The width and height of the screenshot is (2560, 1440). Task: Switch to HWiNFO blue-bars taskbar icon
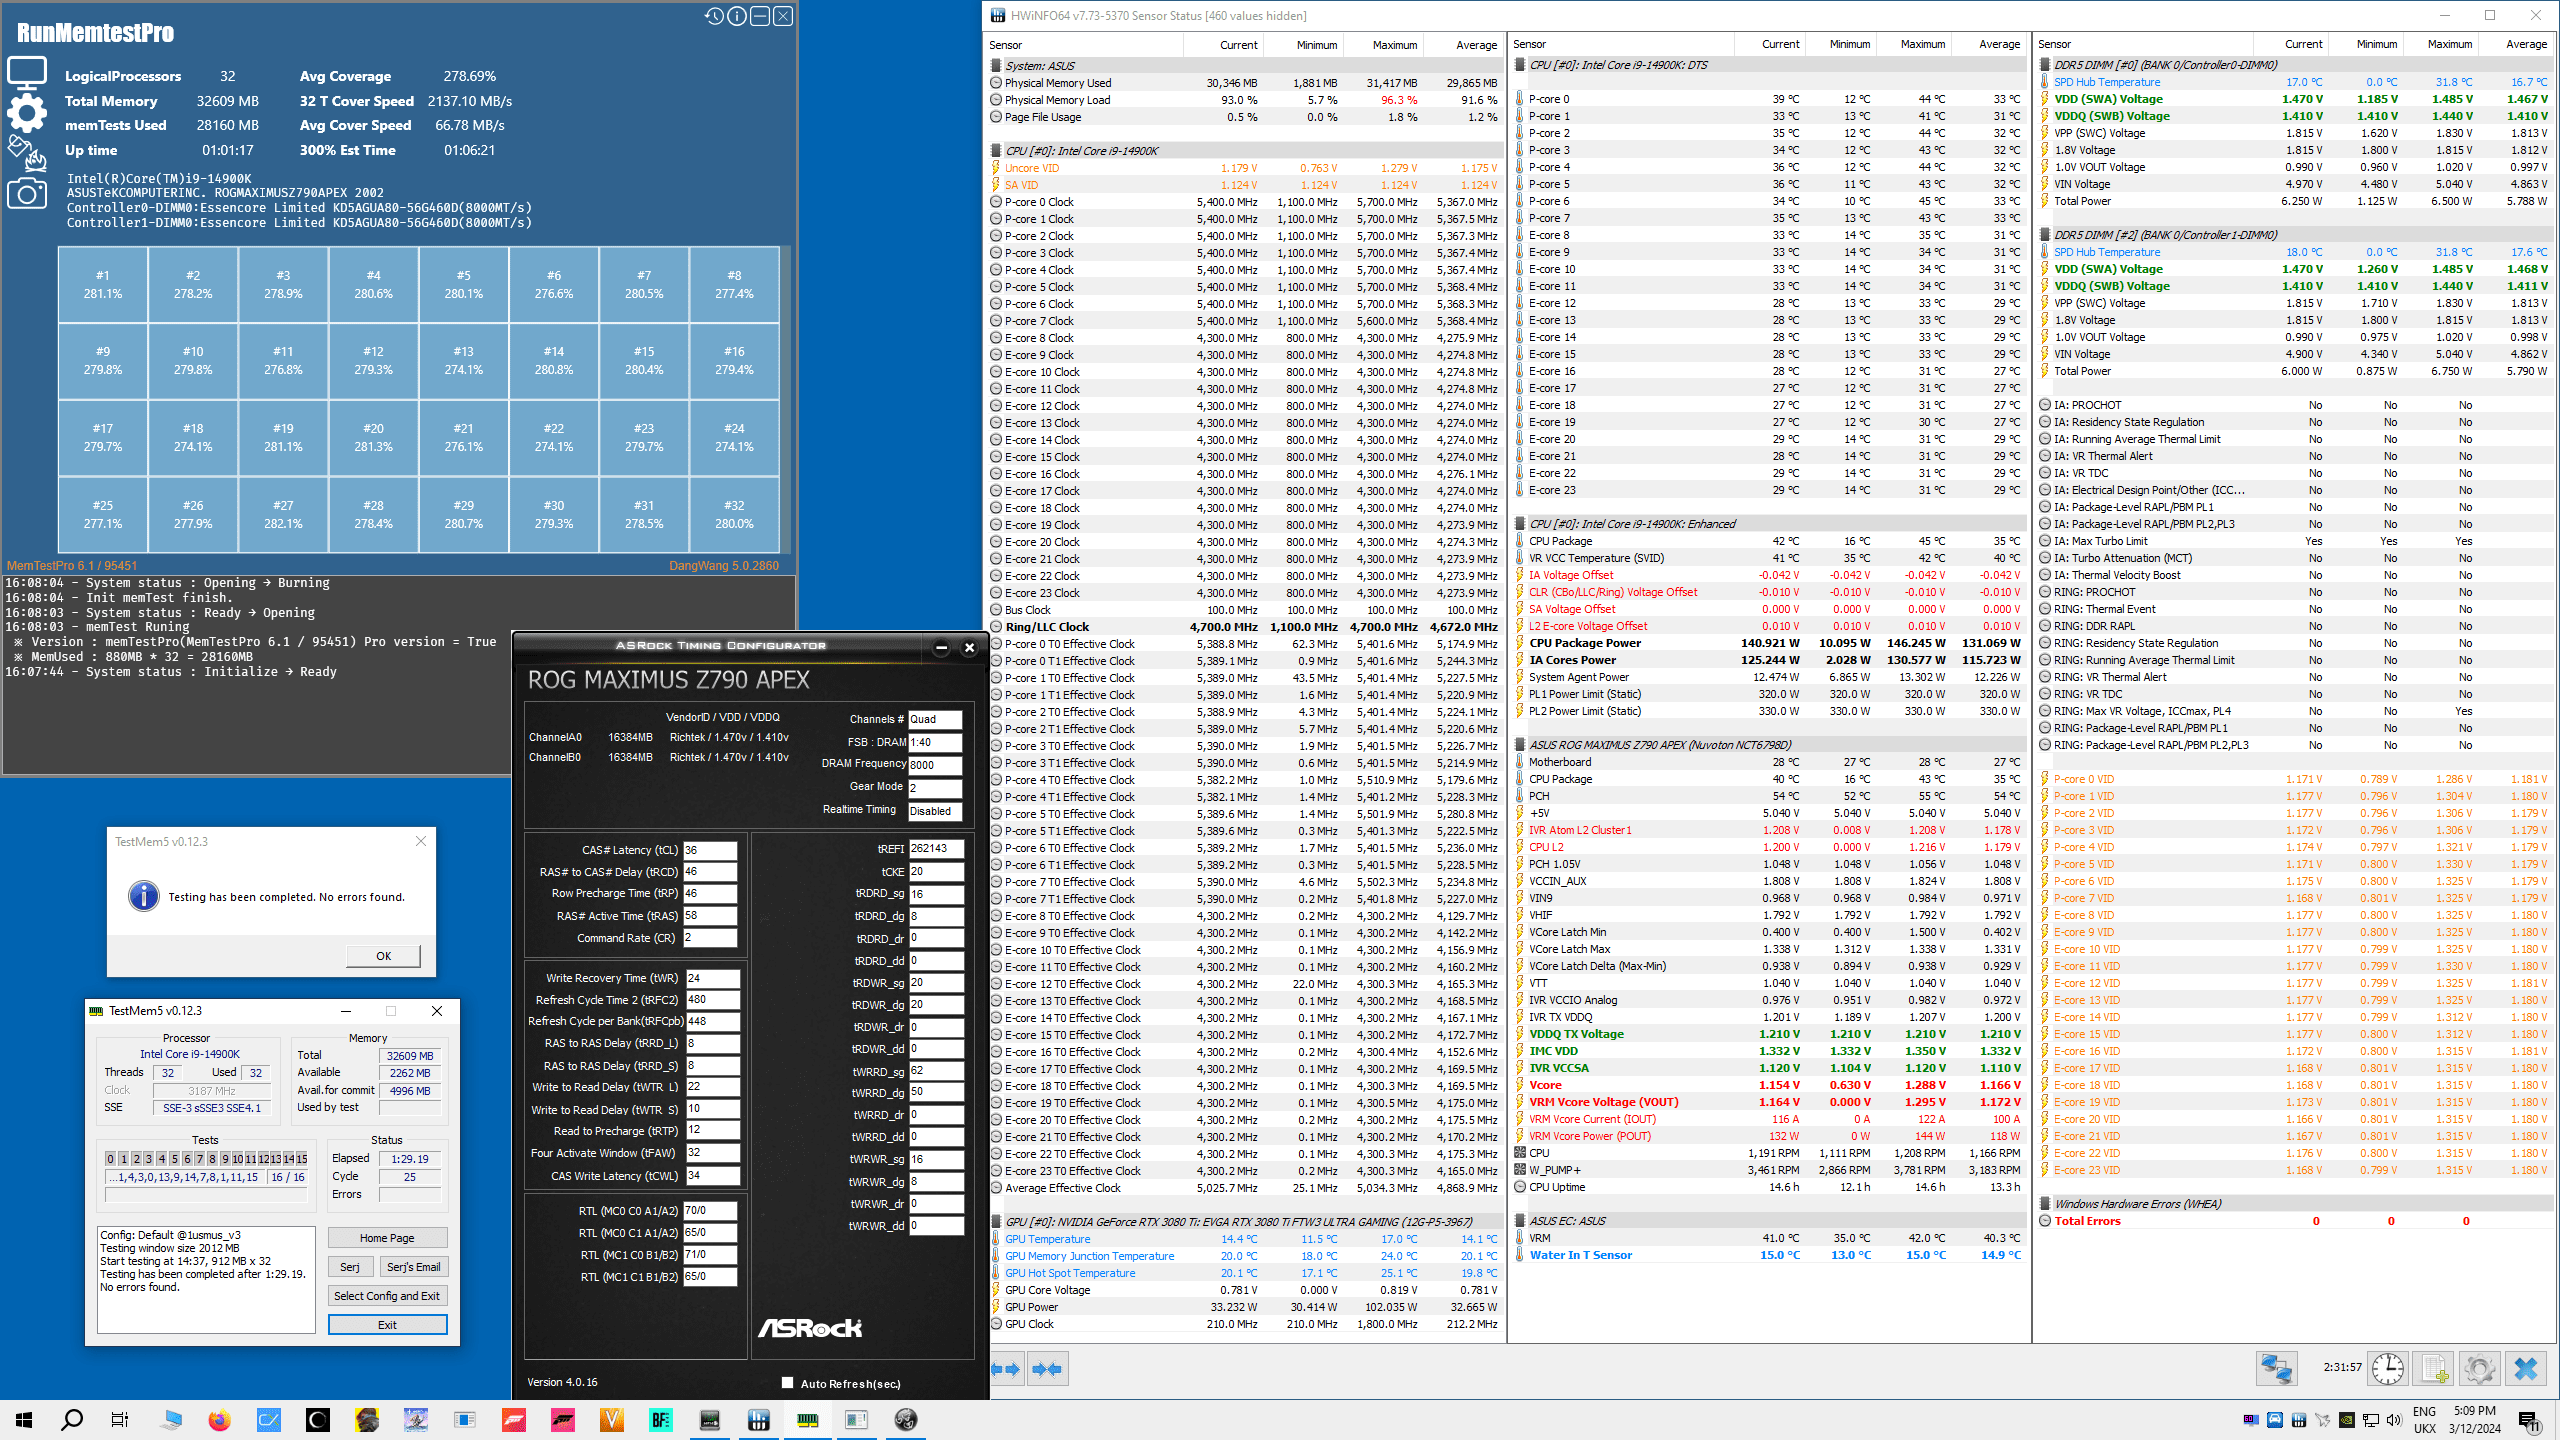click(758, 1420)
